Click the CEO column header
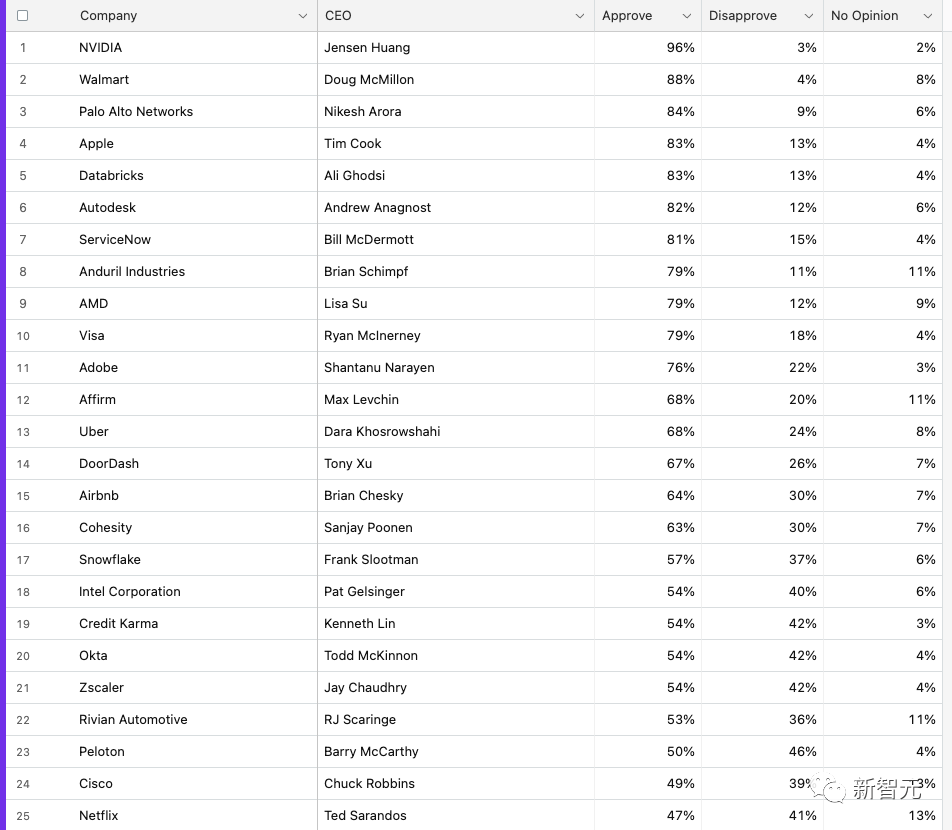The height and width of the screenshot is (830, 952). [339, 16]
